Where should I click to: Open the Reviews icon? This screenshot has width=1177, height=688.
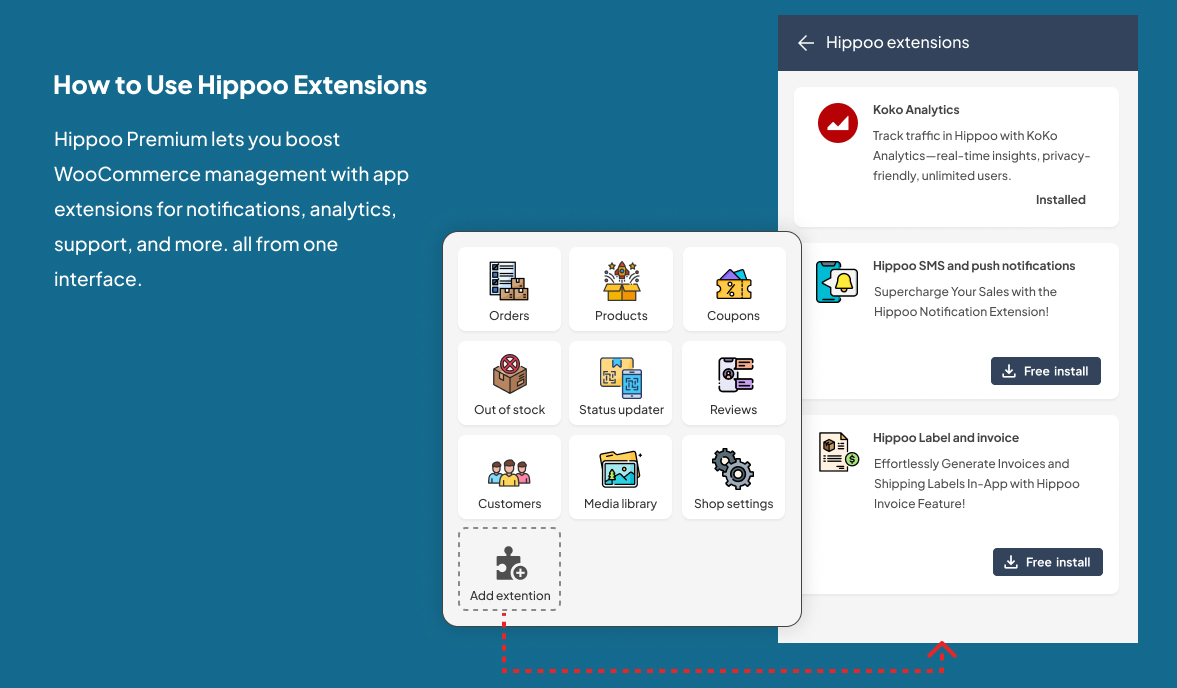[x=735, y=374]
